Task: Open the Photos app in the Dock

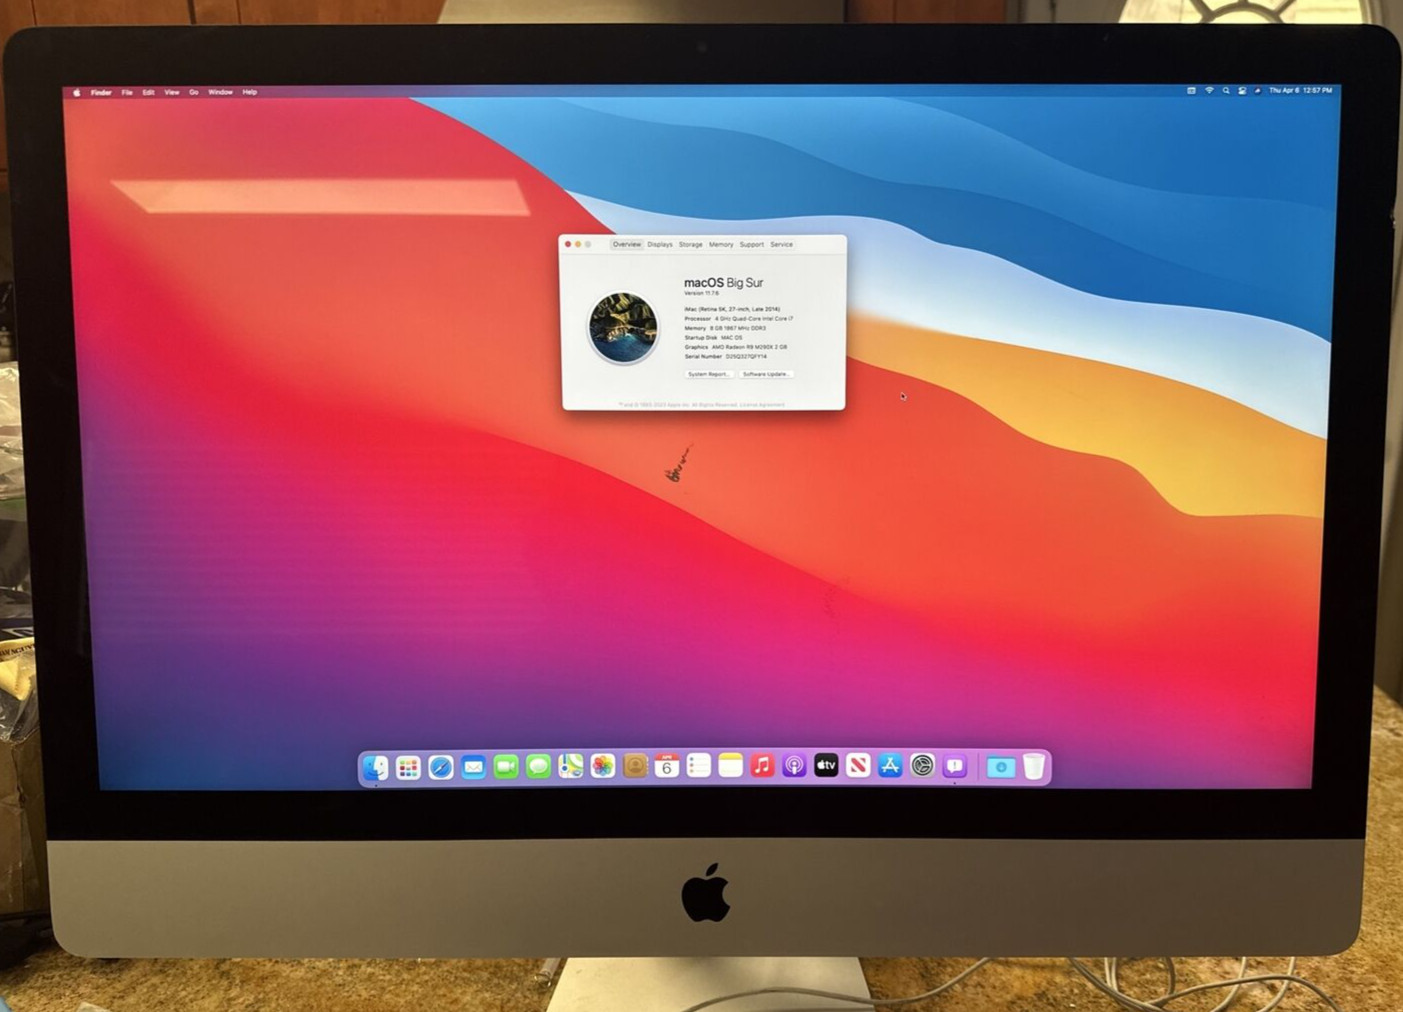Action: point(602,766)
